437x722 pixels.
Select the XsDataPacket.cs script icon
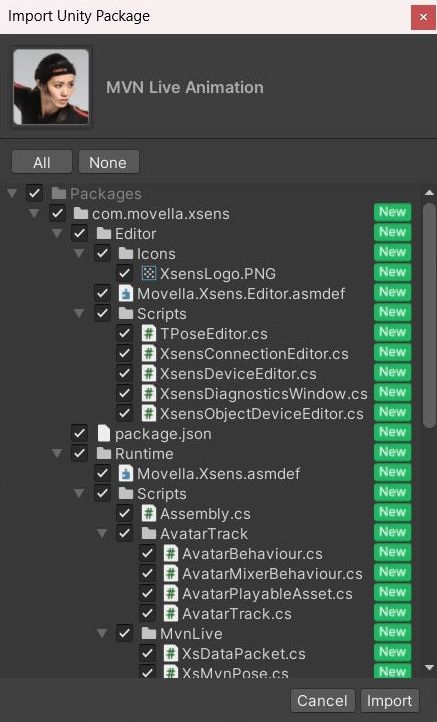click(171, 653)
